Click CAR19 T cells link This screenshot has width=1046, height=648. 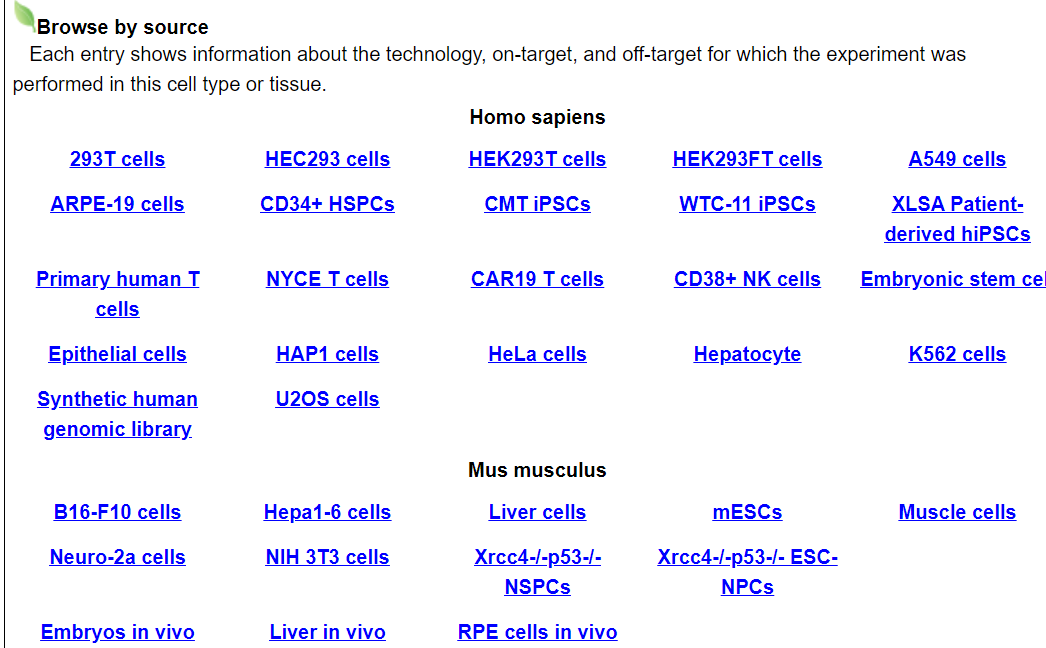pos(537,279)
